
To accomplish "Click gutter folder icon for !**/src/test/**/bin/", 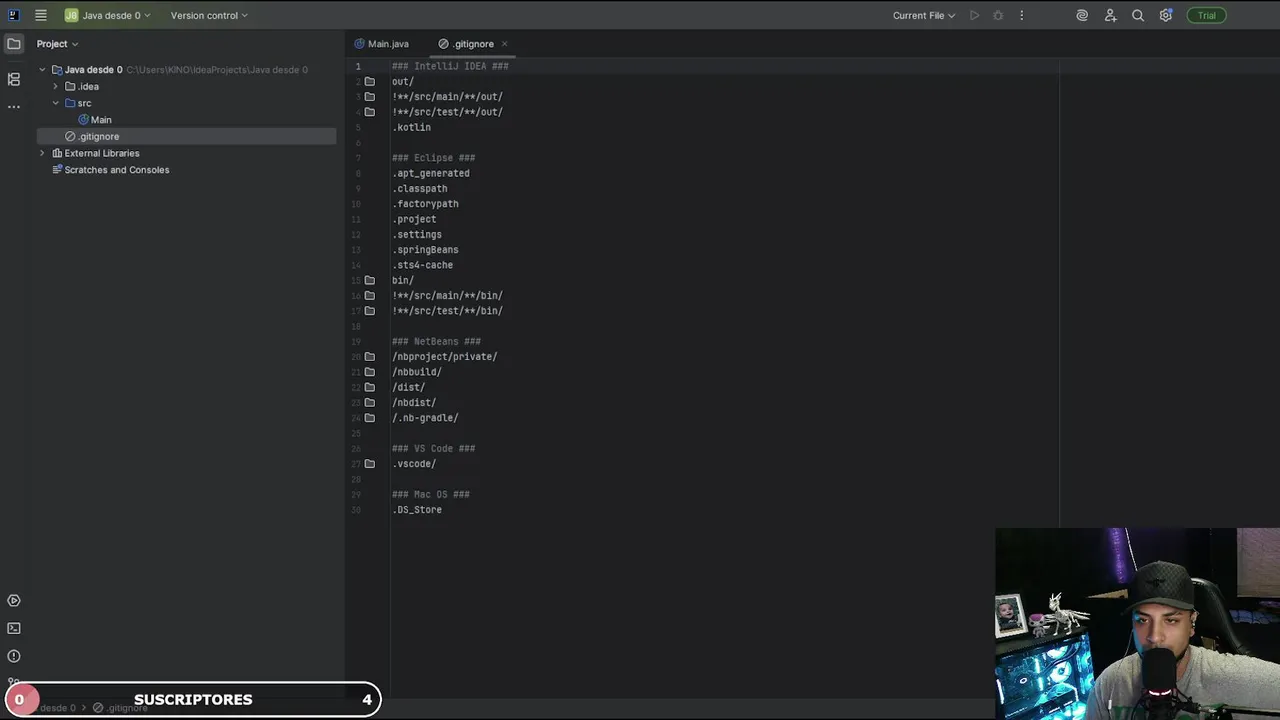I will [x=370, y=311].
